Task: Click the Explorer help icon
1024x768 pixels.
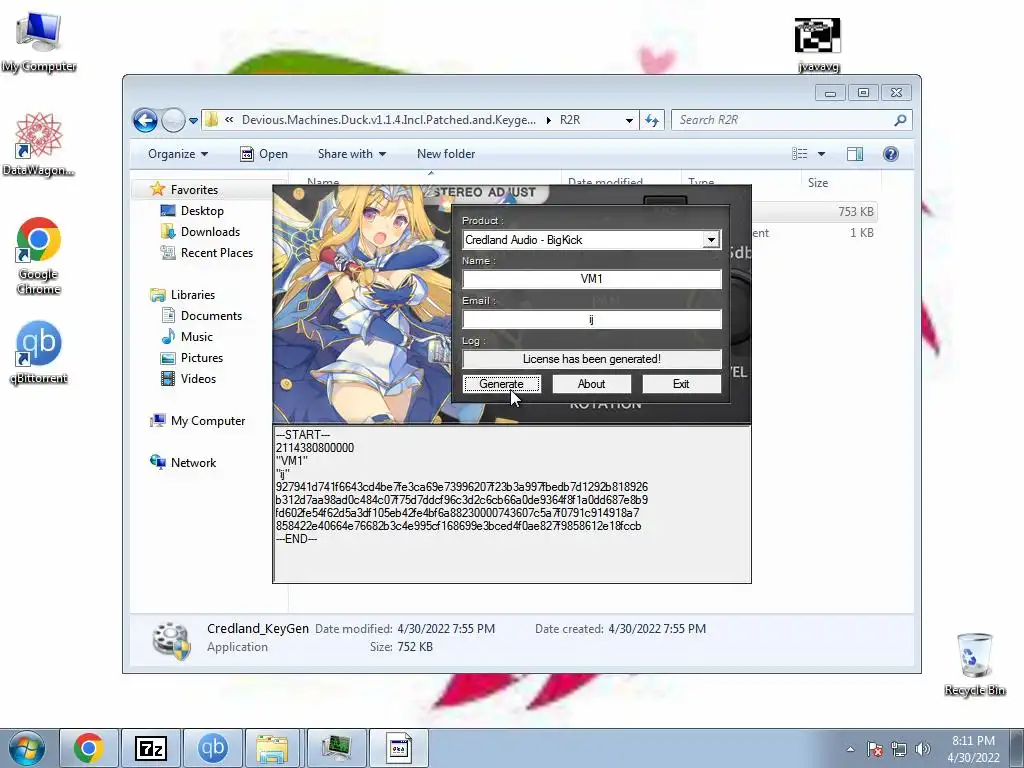Action: pos(891,154)
